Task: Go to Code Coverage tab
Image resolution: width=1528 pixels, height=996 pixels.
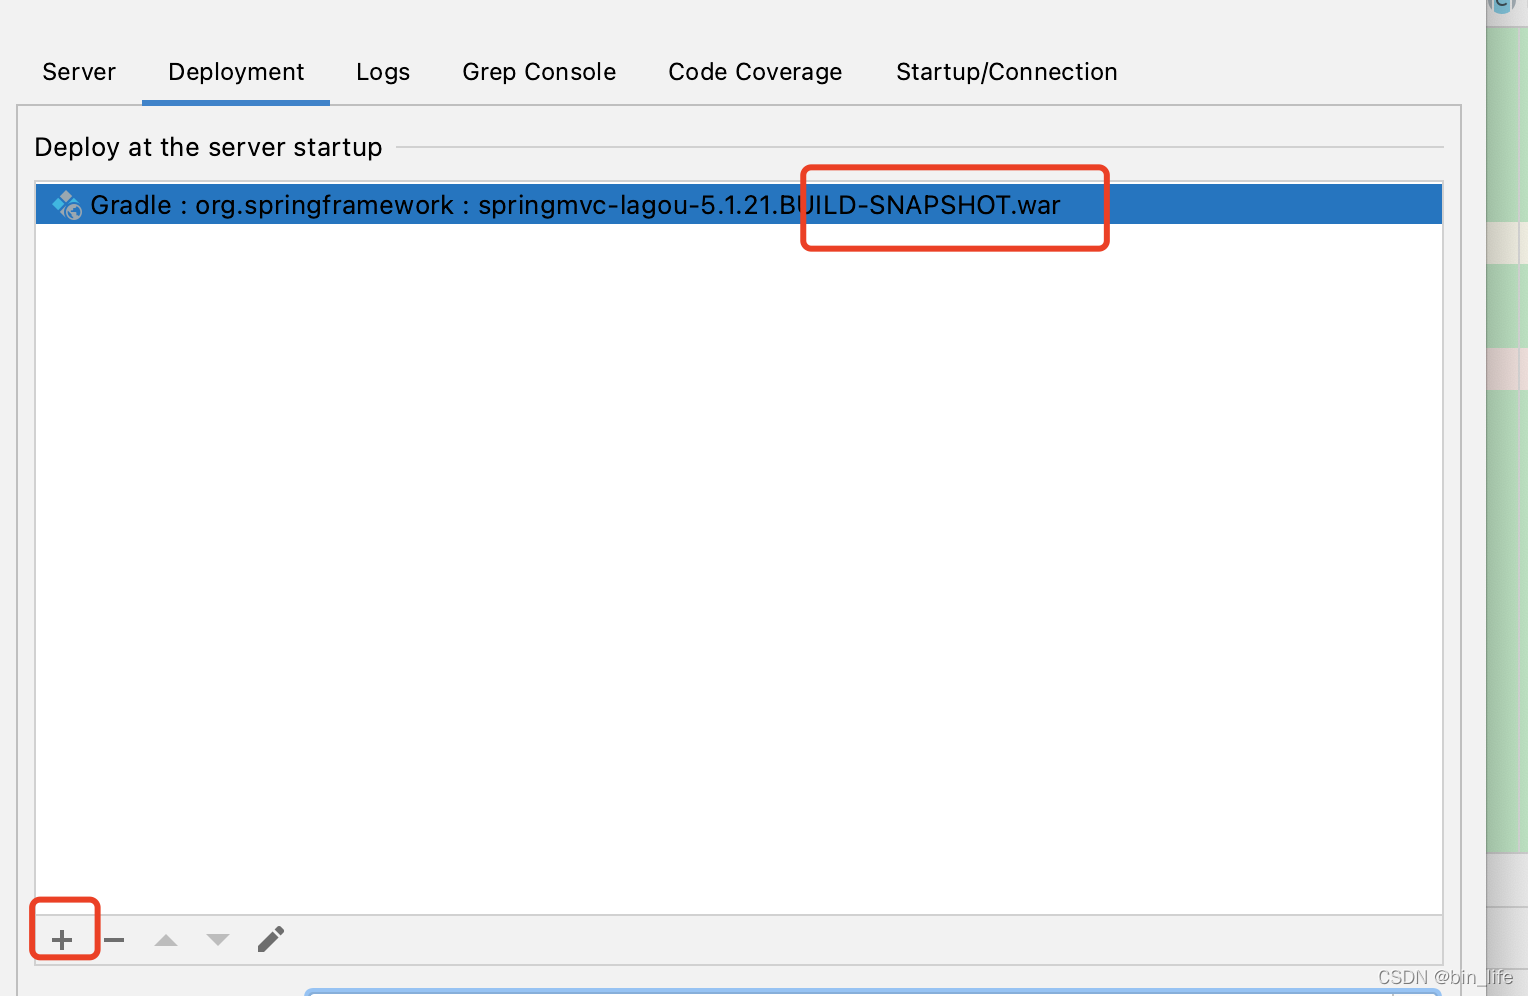Action: [x=755, y=72]
